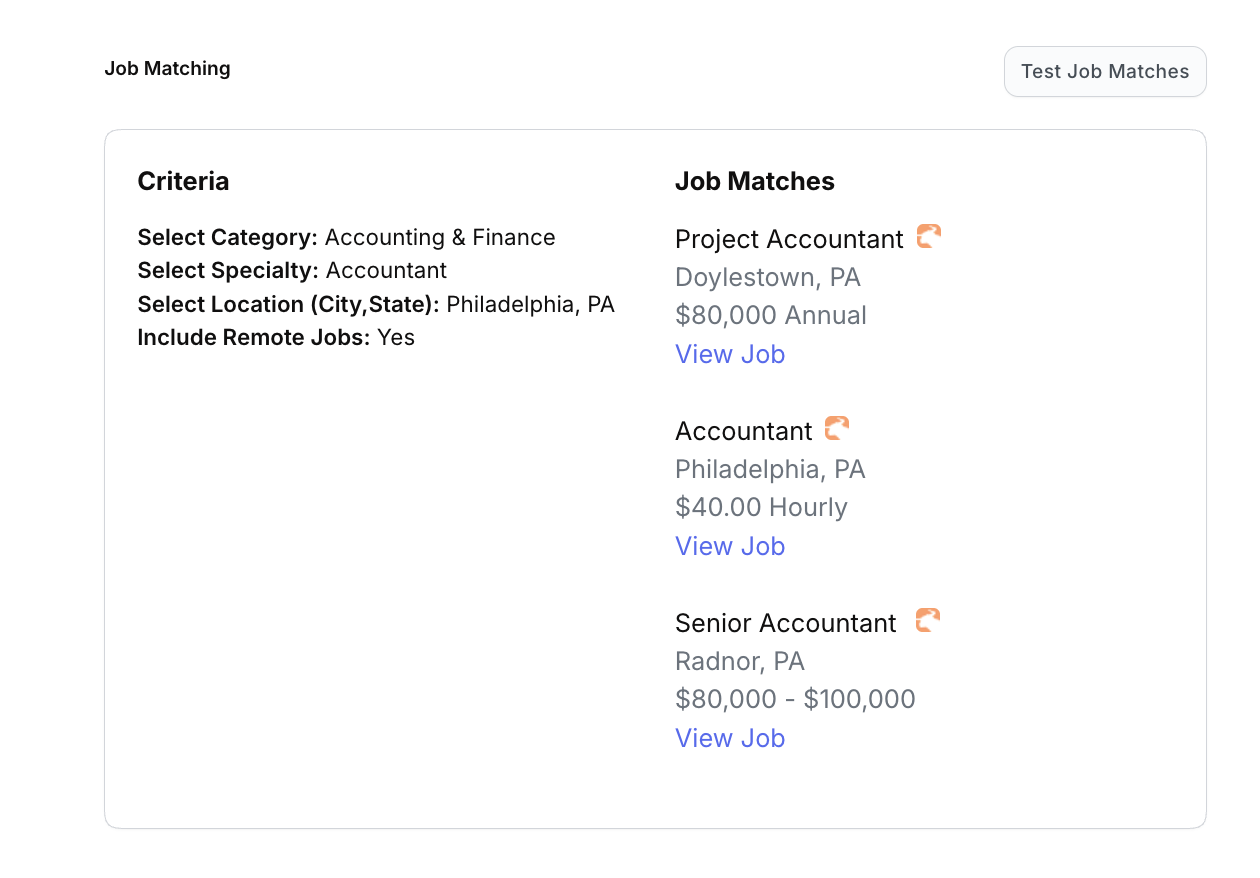Click the Test Job Matches button
1260x878 pixels.
(1105, 72)
